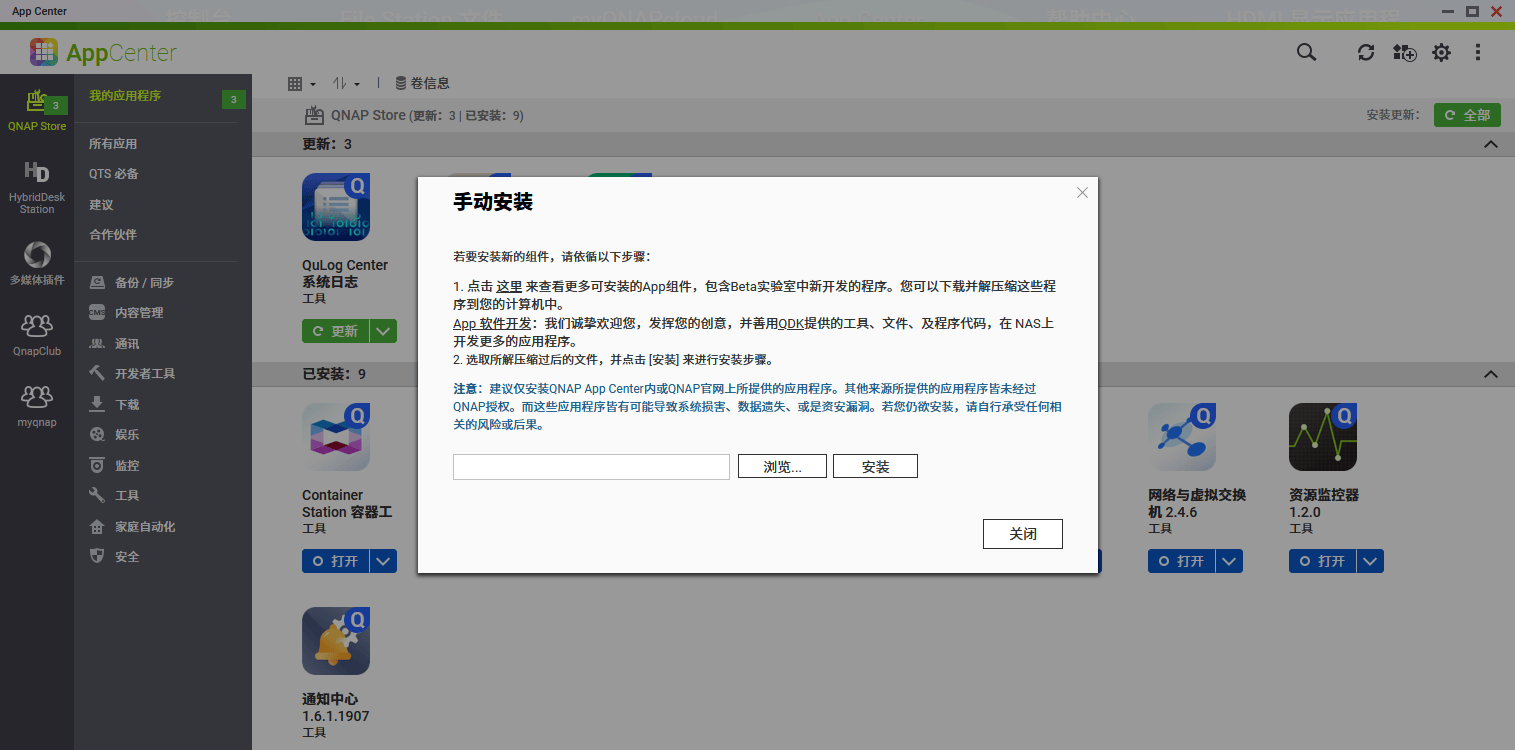Click the refresh icon in the header
Screen dimensions: 1515x750
coord(1366,52)
